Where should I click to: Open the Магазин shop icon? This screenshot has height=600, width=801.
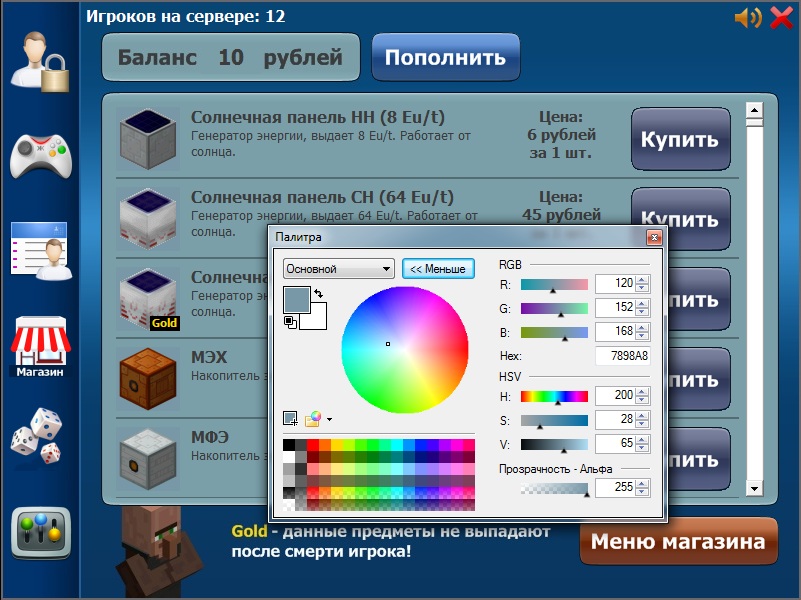click(40, 347)
